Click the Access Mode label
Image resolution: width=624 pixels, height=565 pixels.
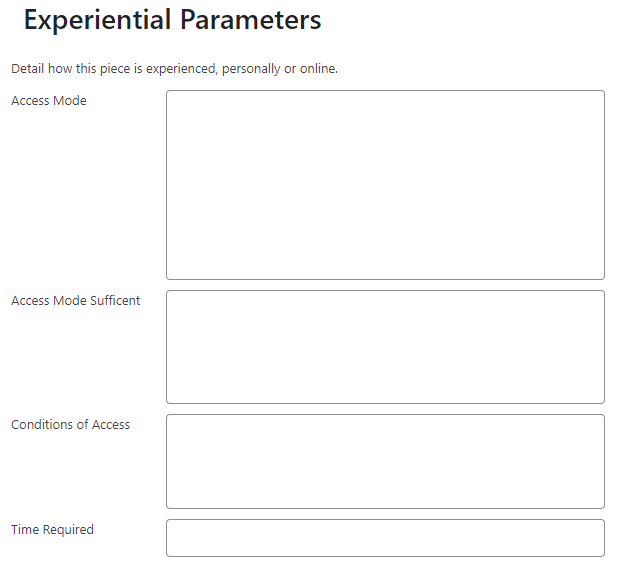(49, 101)
